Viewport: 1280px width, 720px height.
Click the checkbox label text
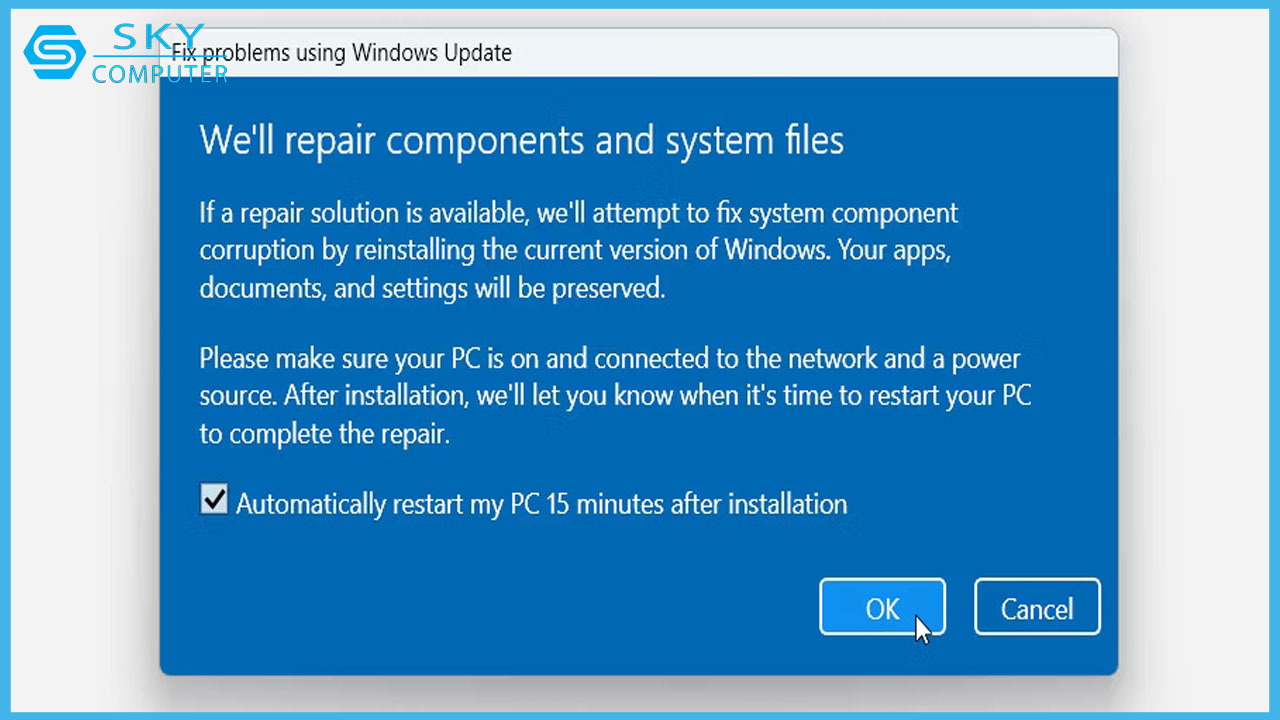(x=540, y=503)
